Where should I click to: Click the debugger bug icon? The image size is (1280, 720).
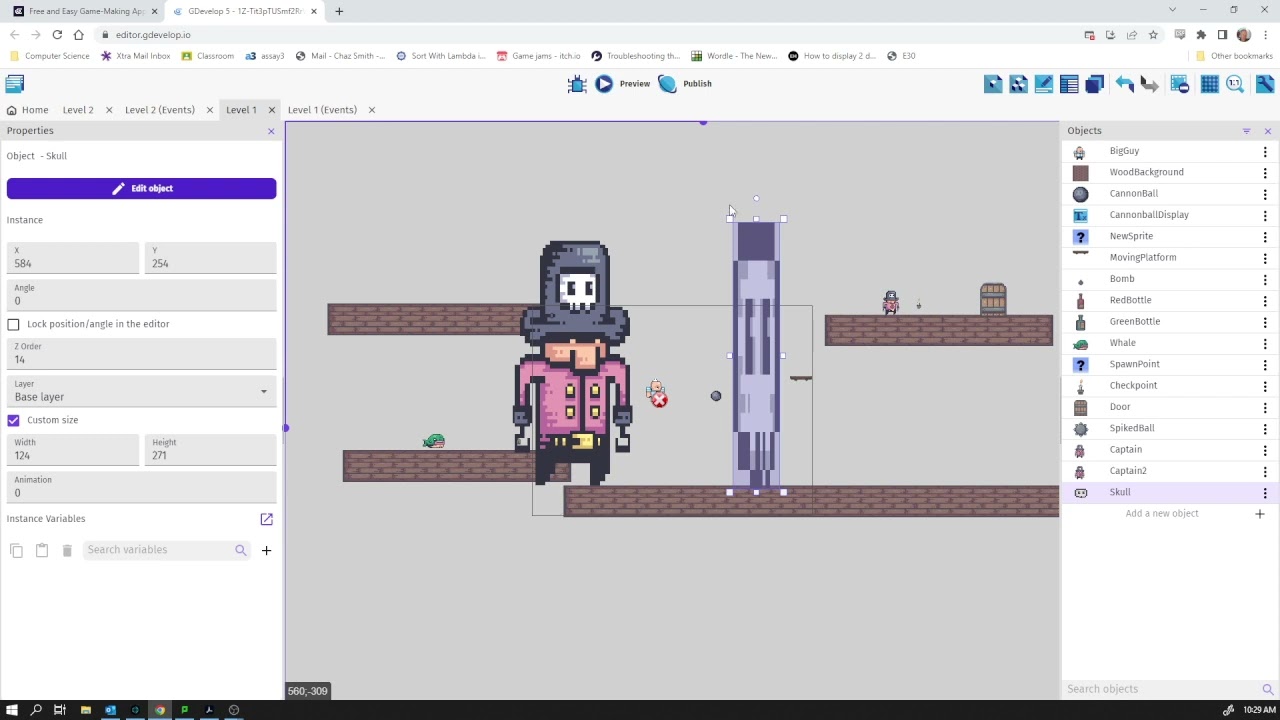pyautogui.click(x=577, y=84)
